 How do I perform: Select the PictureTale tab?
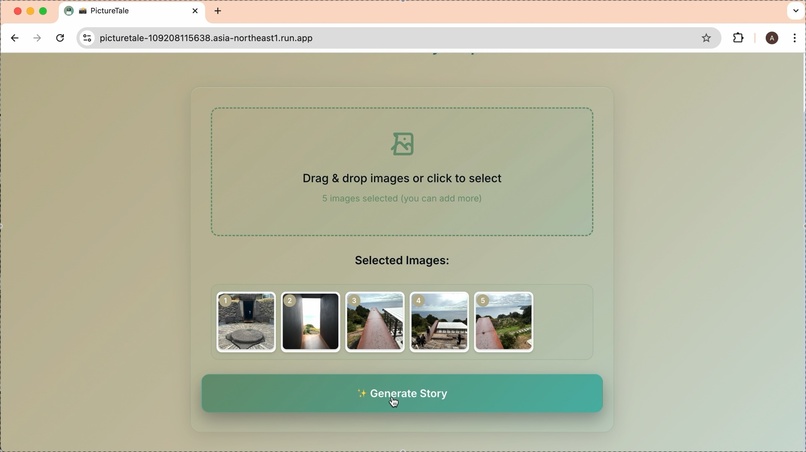point(132,11)
